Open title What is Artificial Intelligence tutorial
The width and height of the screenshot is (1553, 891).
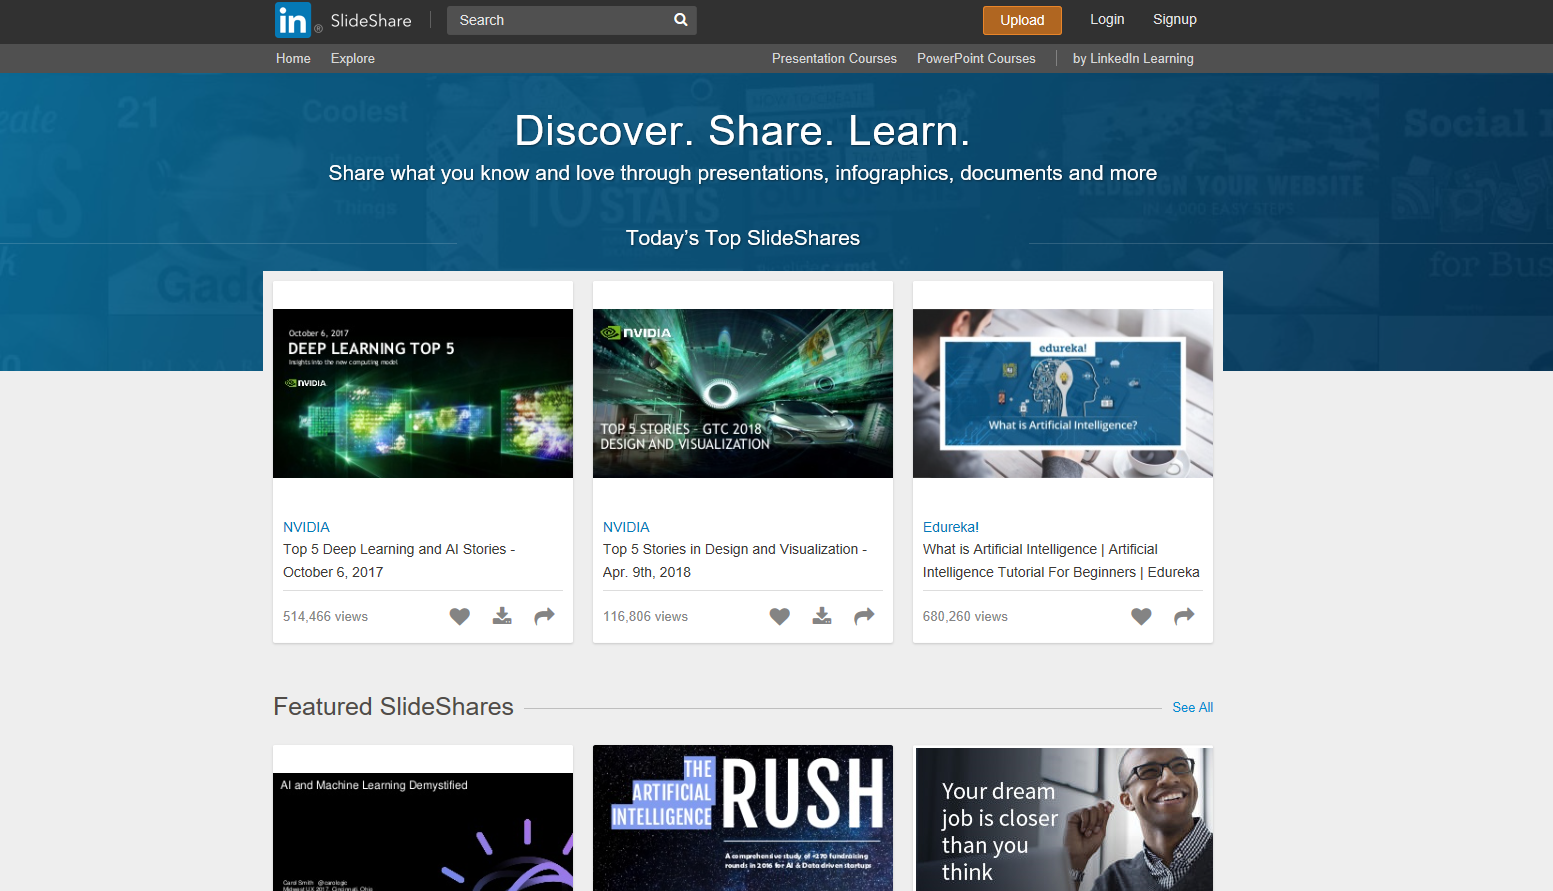[x=1061, y=561]
